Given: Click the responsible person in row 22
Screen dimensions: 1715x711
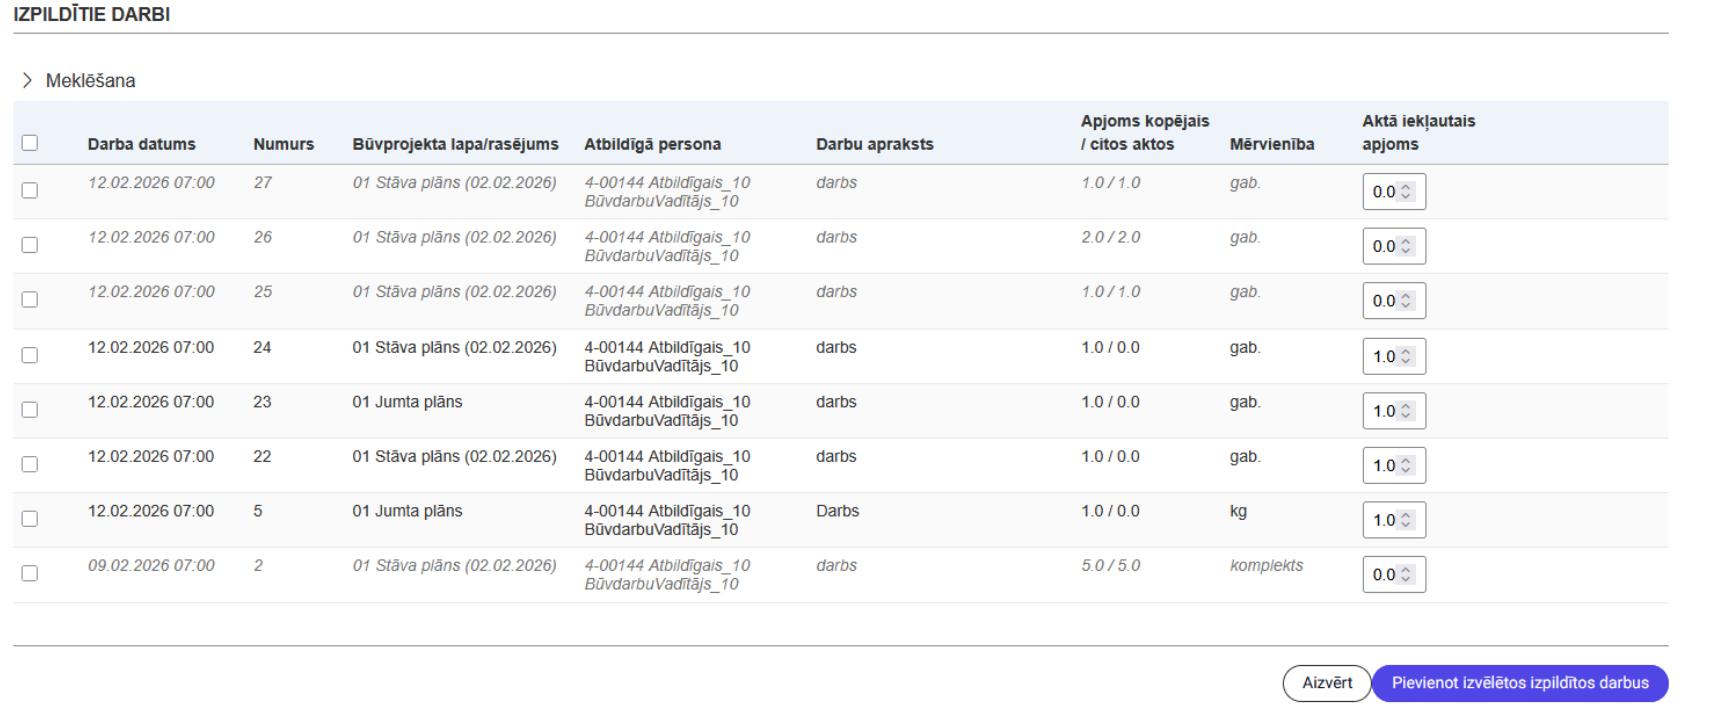Looking at the screenshot, I should point(667,466).
